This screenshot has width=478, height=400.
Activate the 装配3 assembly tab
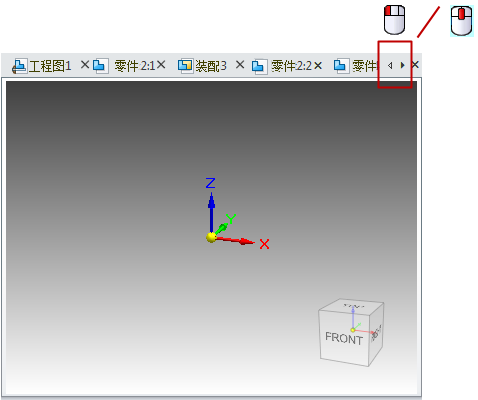click(x=202, y=66)
